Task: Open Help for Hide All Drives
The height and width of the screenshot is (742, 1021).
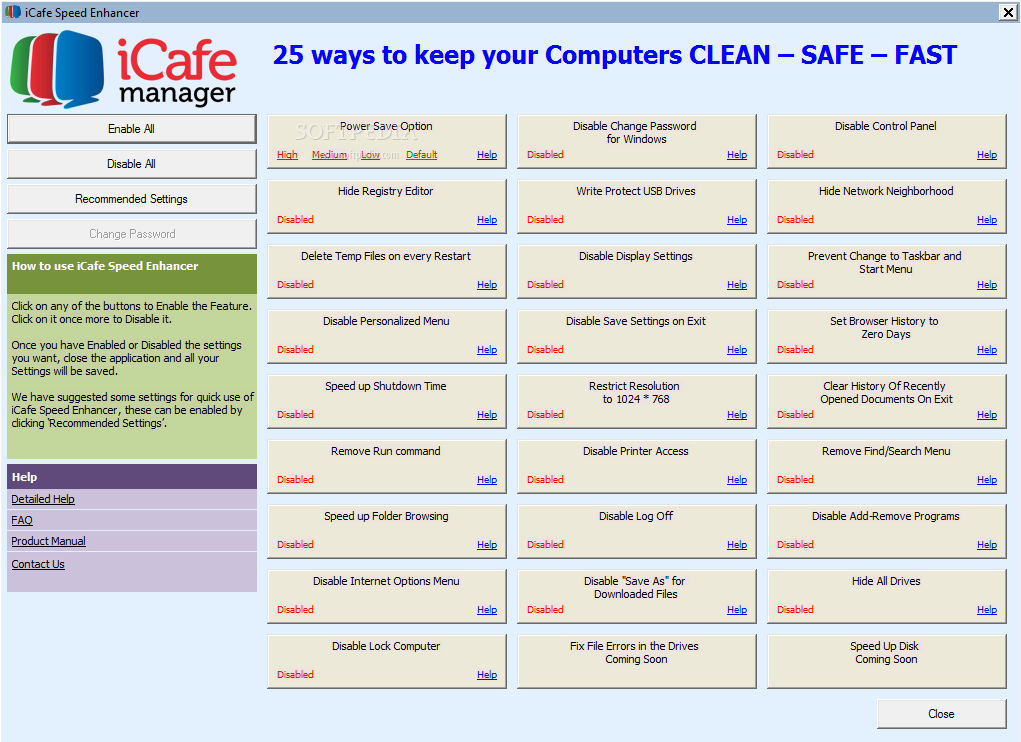Action: [x=987, y=611]
